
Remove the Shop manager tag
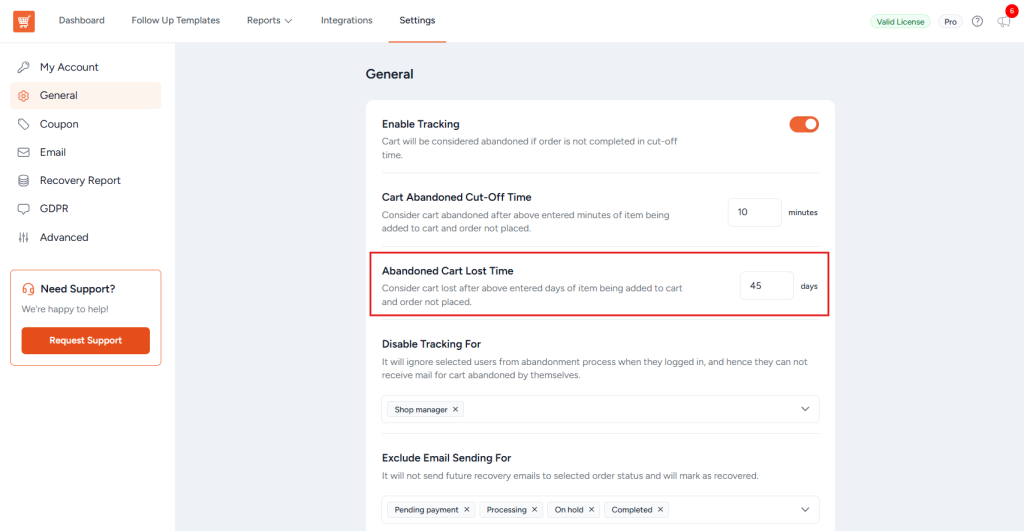tap(456, 409)
